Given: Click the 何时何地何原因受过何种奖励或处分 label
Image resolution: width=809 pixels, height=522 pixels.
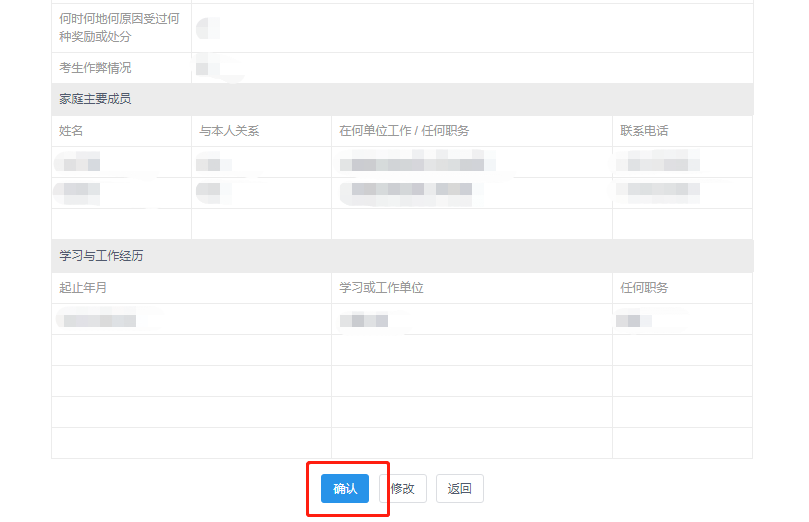Looking at the screenshot, I should 119,28.
